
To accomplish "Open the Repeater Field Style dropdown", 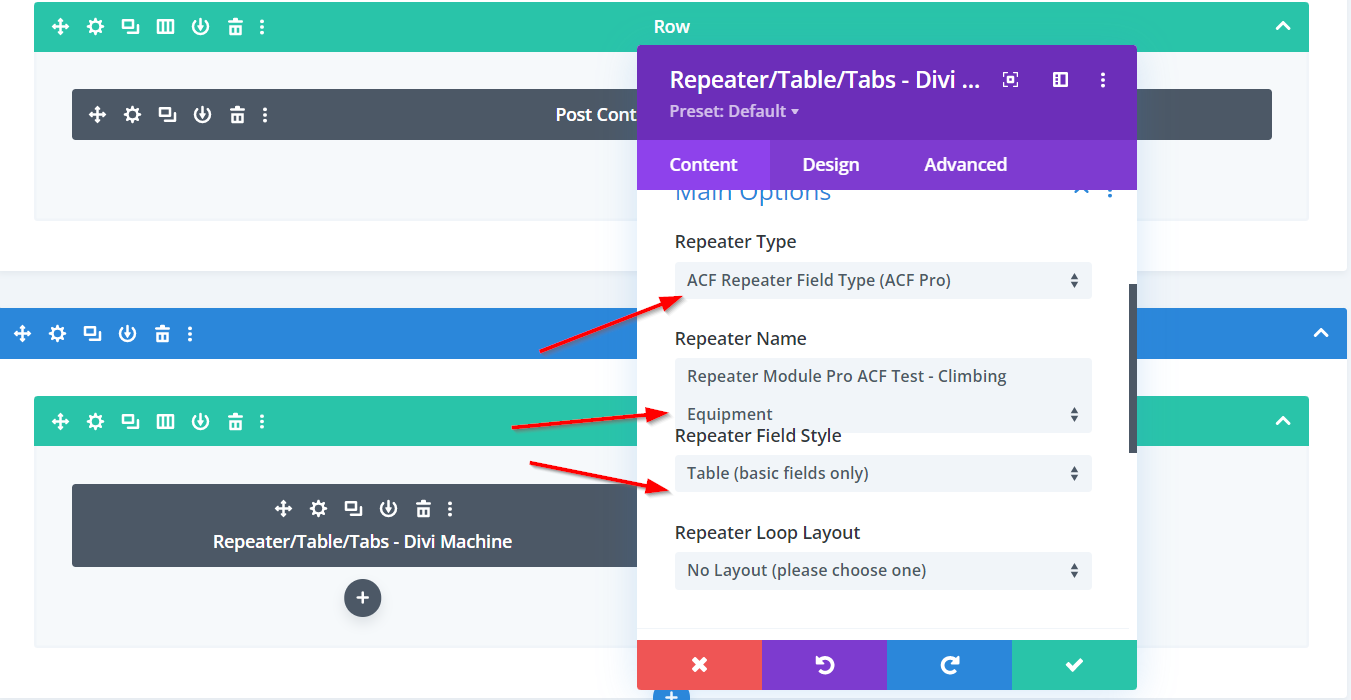I will (882, 474).
